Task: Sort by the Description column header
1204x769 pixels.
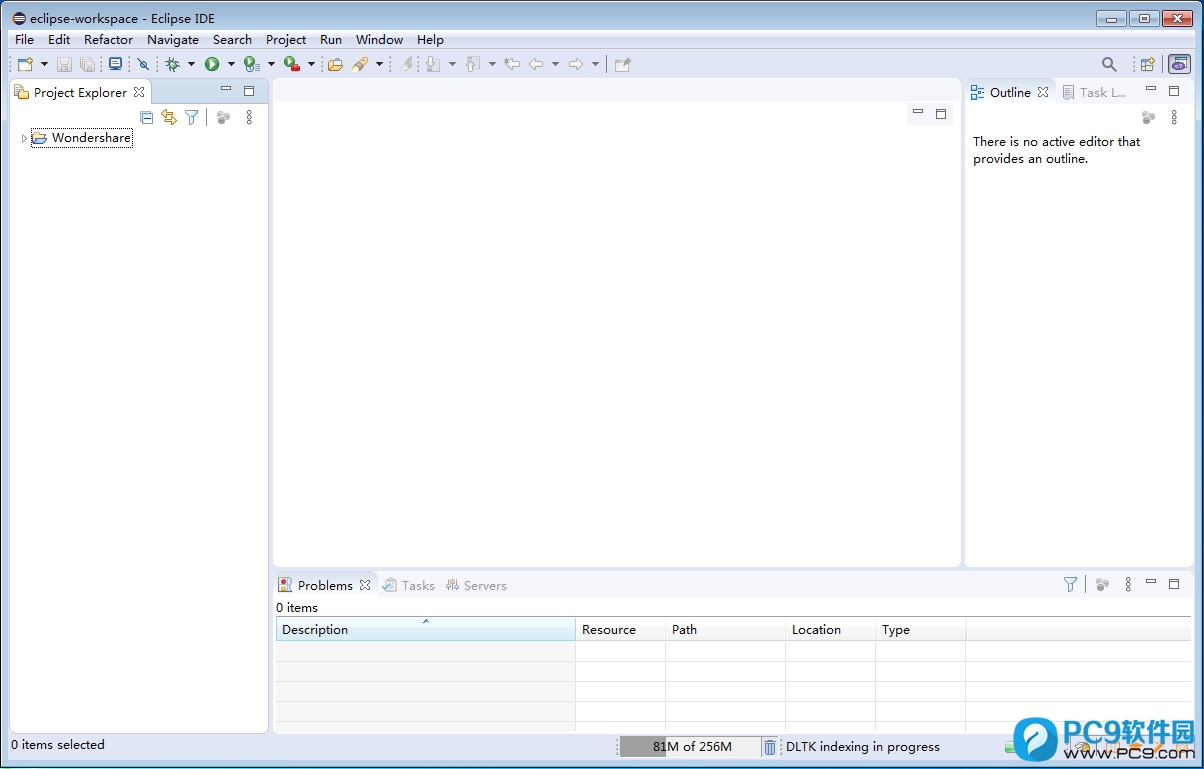Action: (426, 629)
